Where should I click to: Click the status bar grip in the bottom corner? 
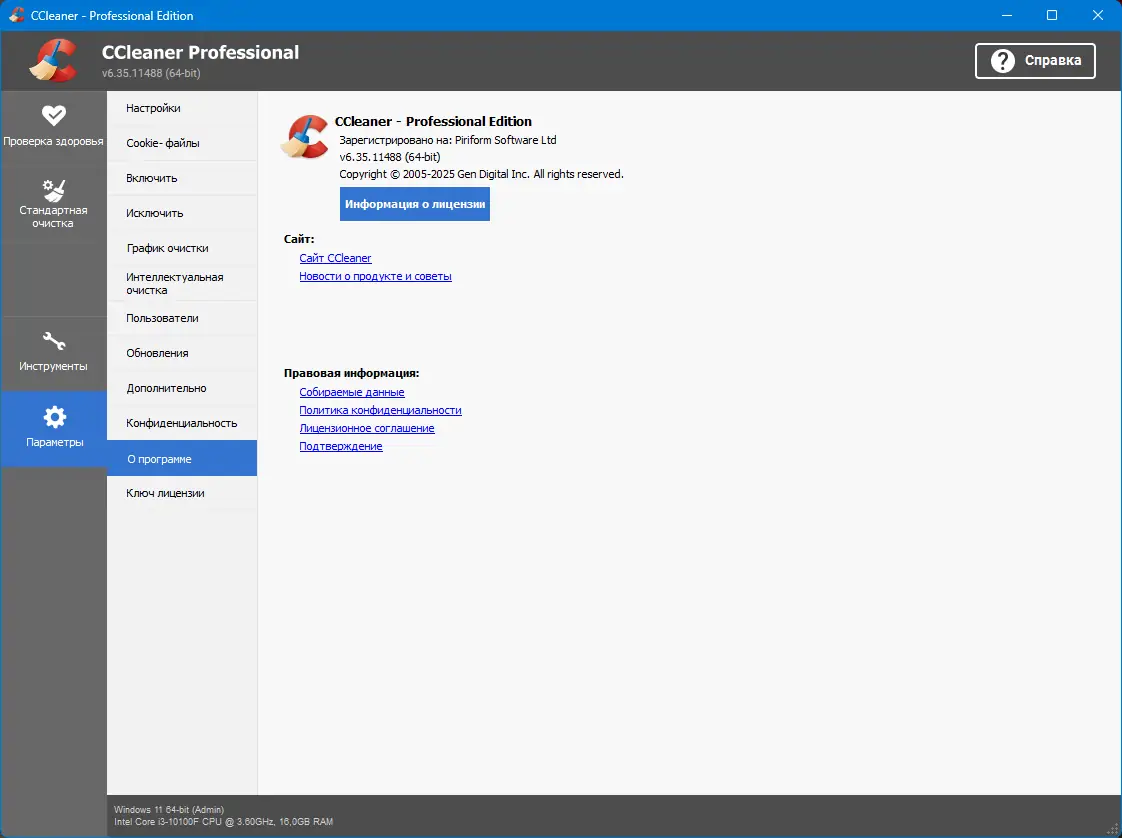pyautogui.click(x=1111, y=827)
